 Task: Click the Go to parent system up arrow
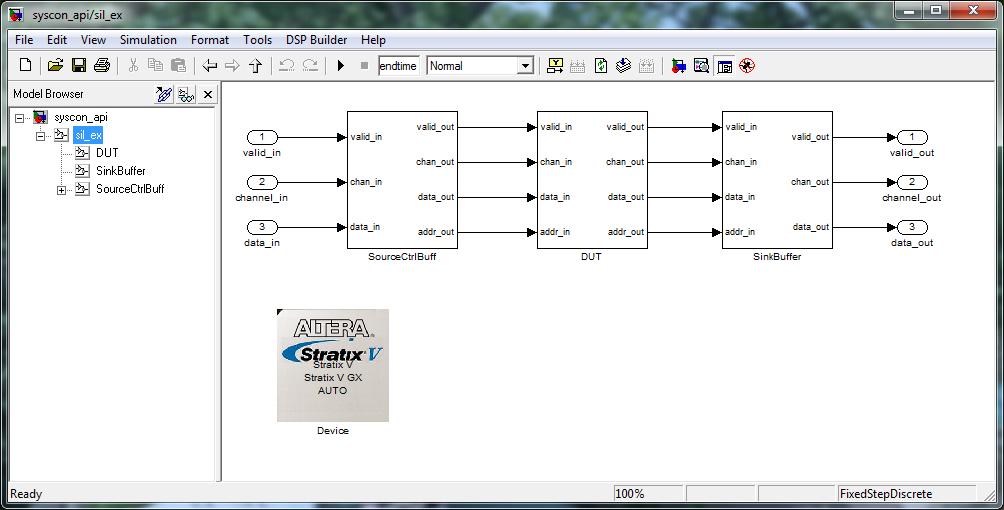pyautogui.click(x=255, y=66)
